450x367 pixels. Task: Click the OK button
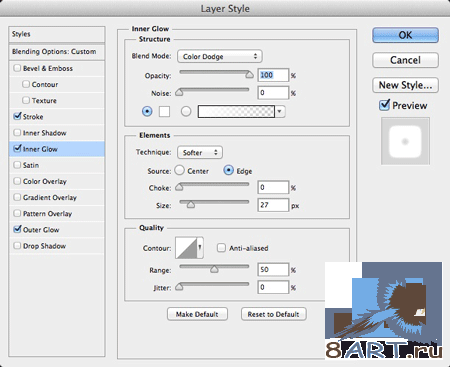(x=405, y=35)
